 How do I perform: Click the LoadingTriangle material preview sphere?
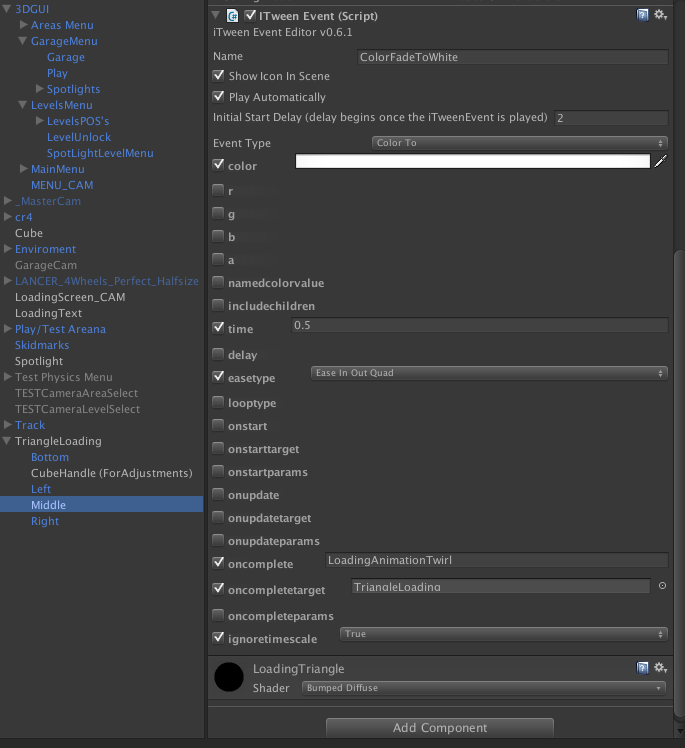tap(229, 677)
